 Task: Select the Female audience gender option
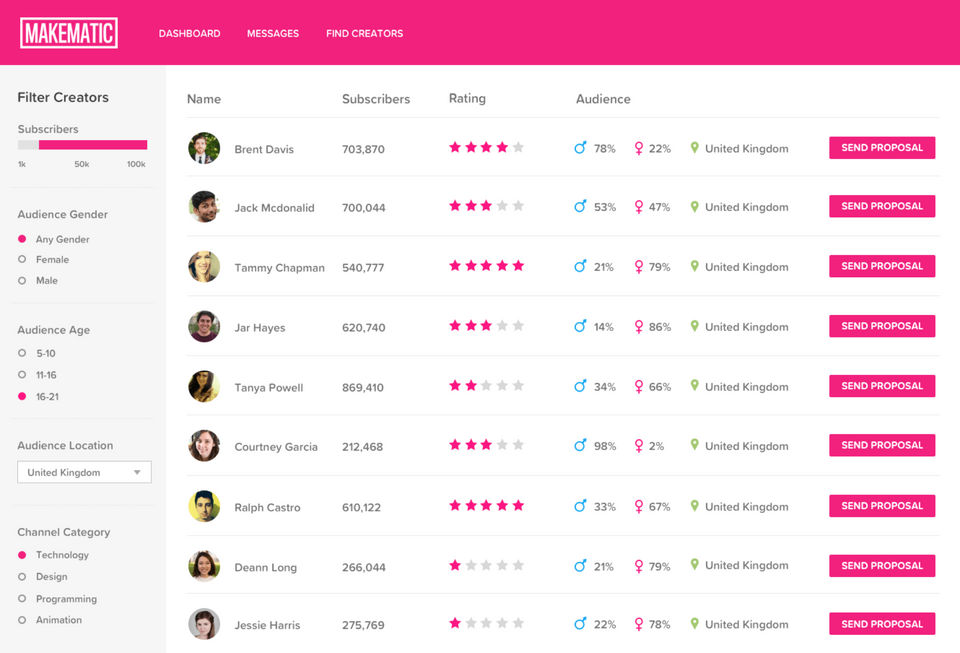click(22, 260)
